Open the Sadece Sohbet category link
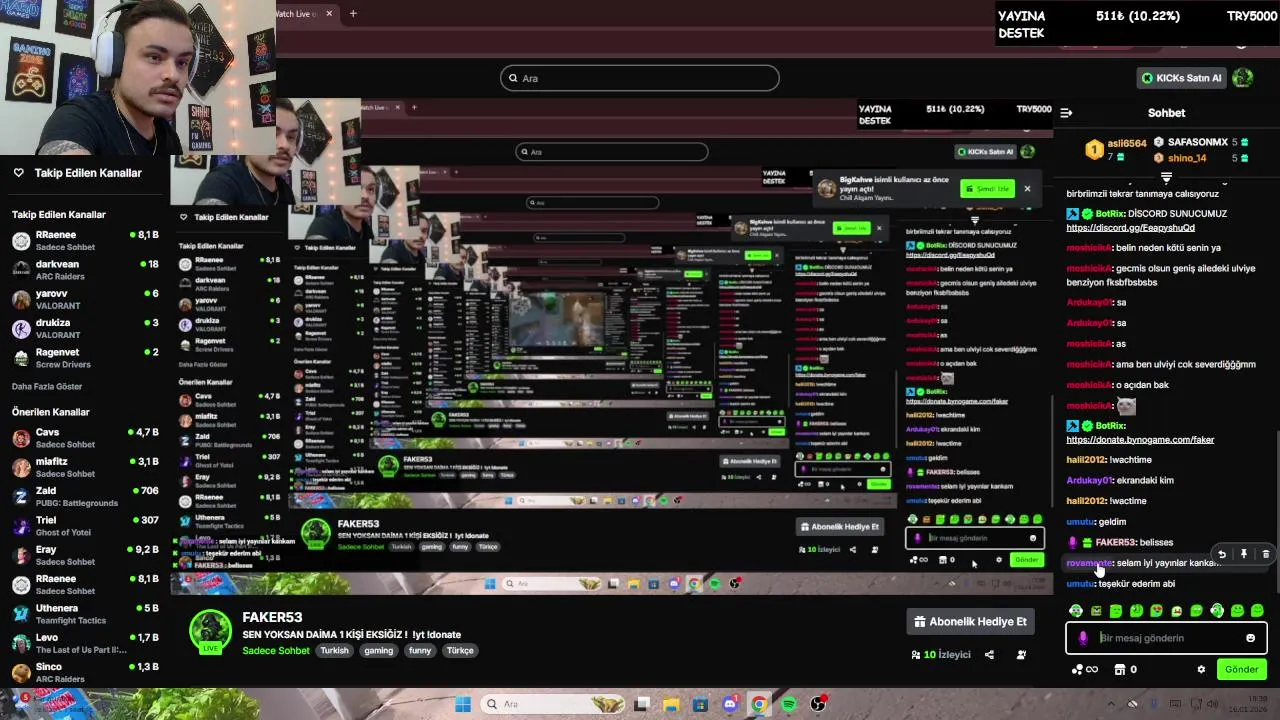This screenshot has height=720, width=1280. click(276, 650)
